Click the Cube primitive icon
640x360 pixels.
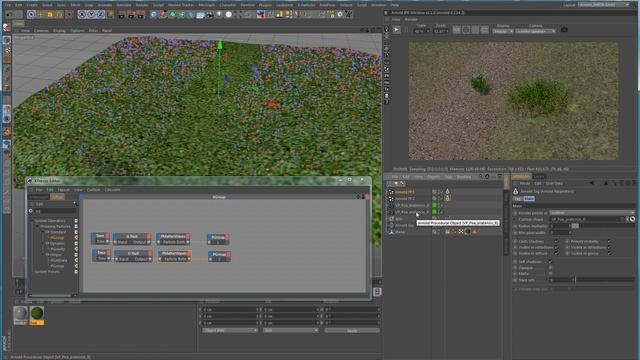(x=153, y=15)
